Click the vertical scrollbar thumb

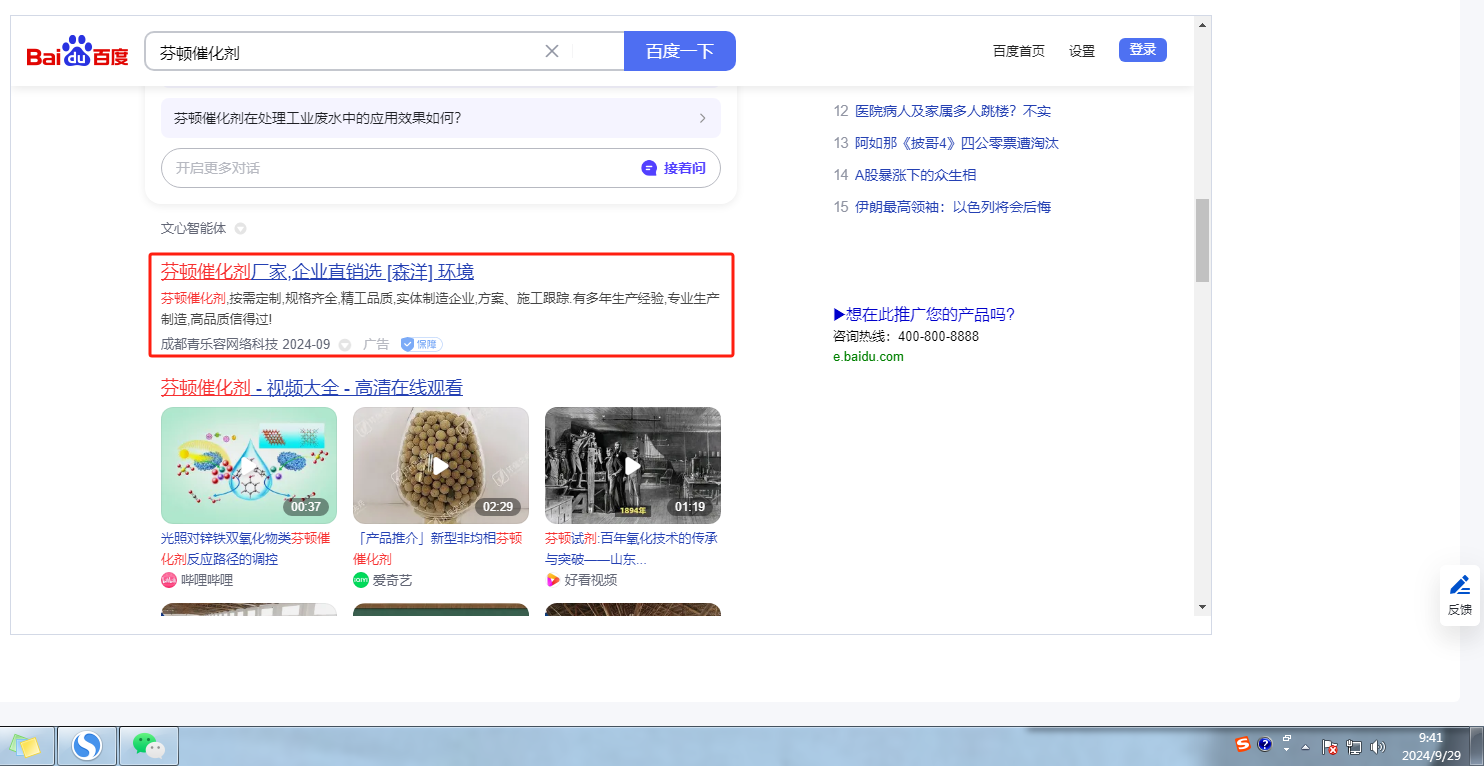point(1202,240)
